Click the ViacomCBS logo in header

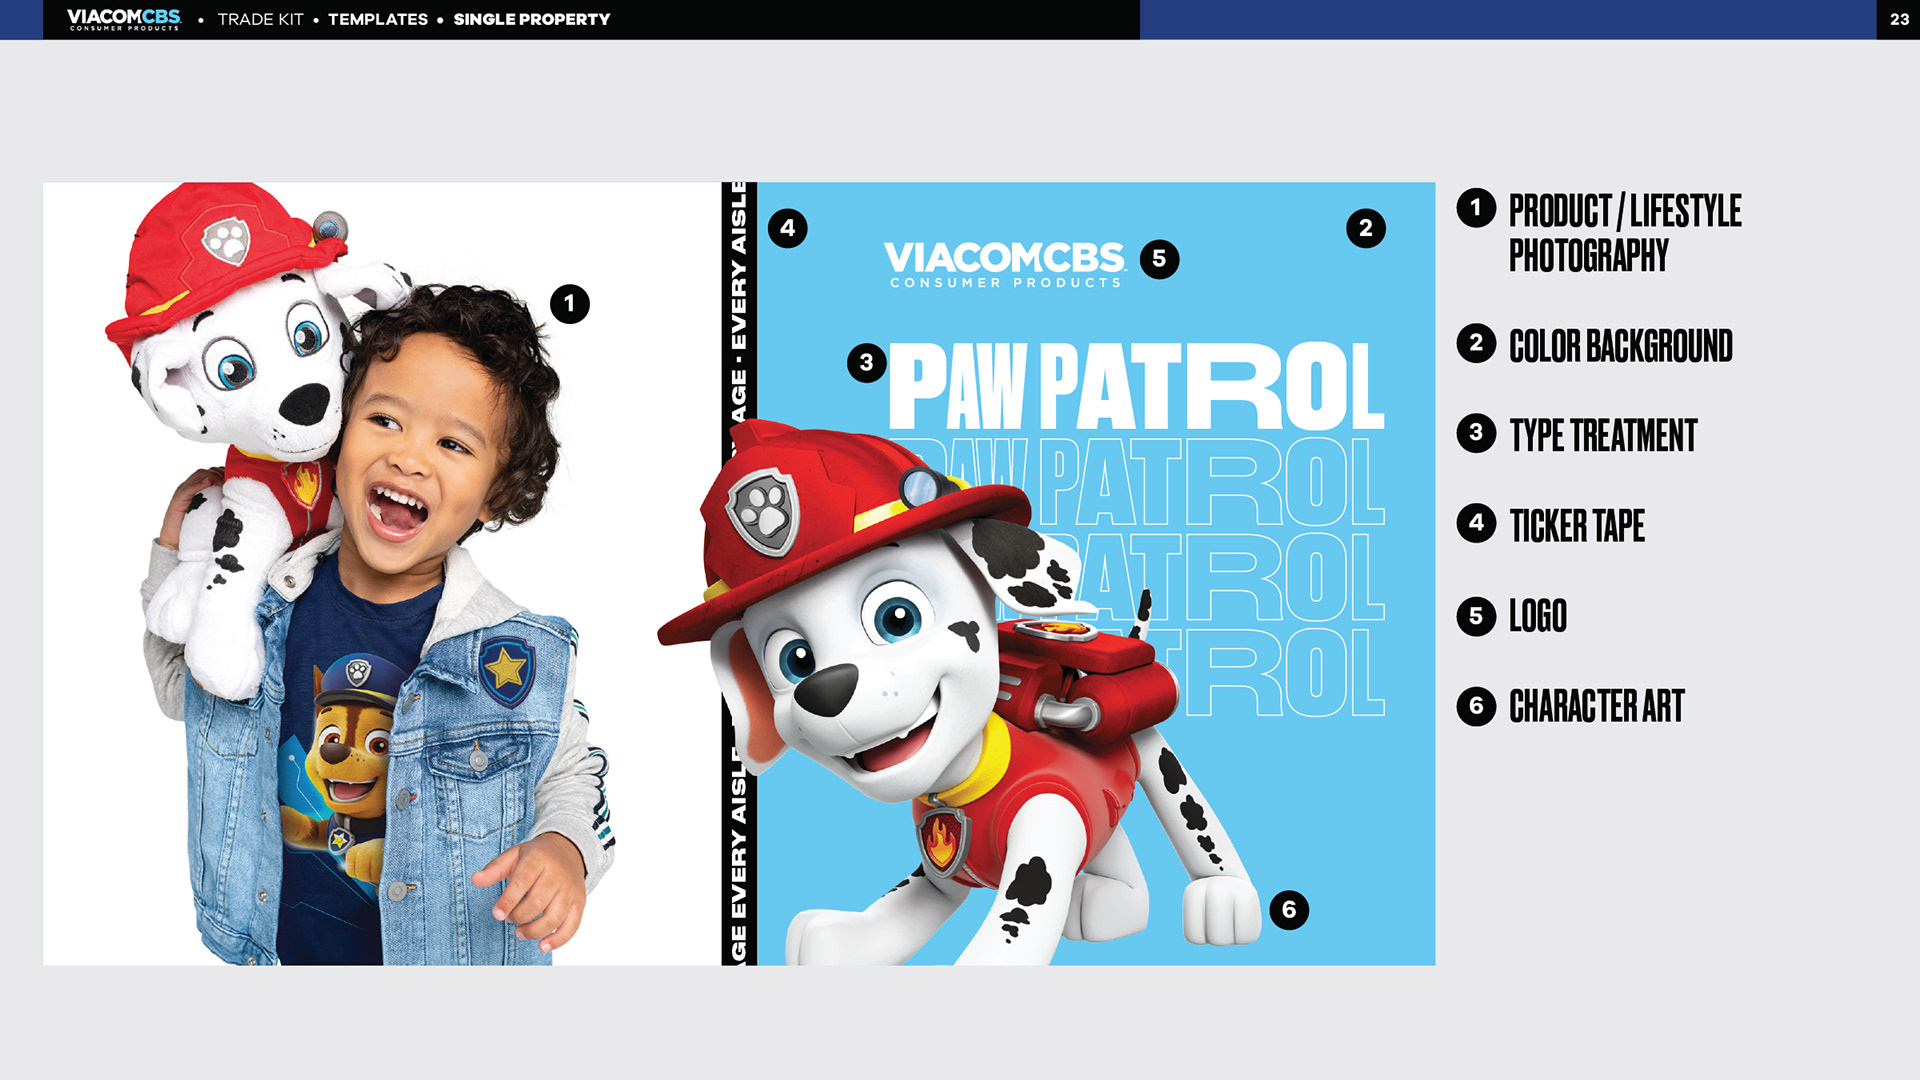124,19
